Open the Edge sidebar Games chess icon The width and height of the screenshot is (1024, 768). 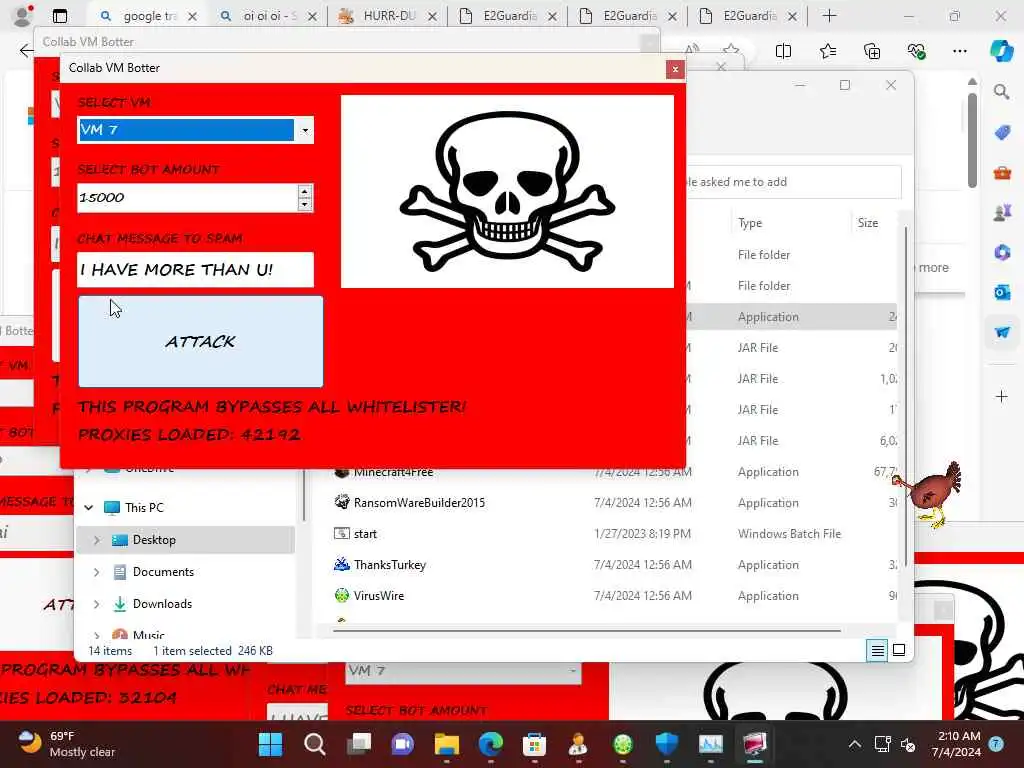click(1002, 213)
